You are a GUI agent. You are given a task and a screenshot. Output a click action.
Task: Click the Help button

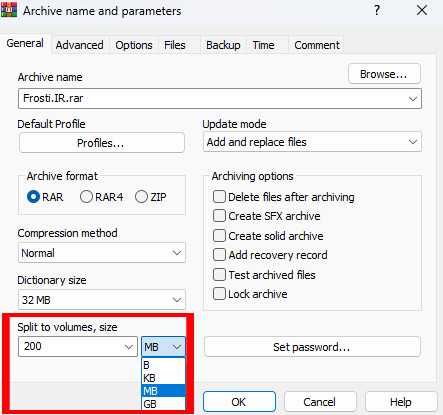[x=401, y=402]
